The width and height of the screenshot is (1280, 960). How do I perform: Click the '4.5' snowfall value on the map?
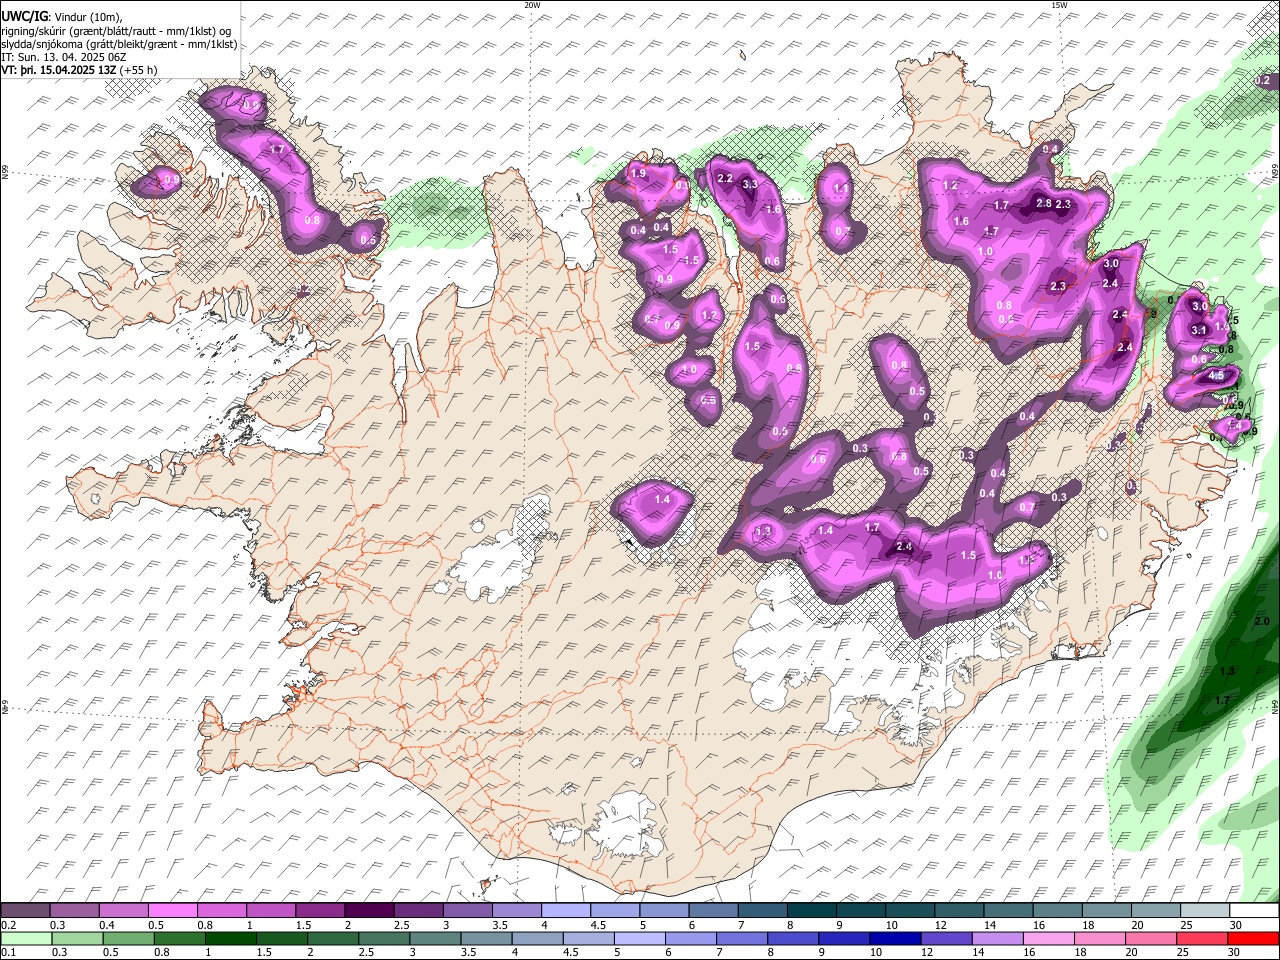(x=1217, y=375)
